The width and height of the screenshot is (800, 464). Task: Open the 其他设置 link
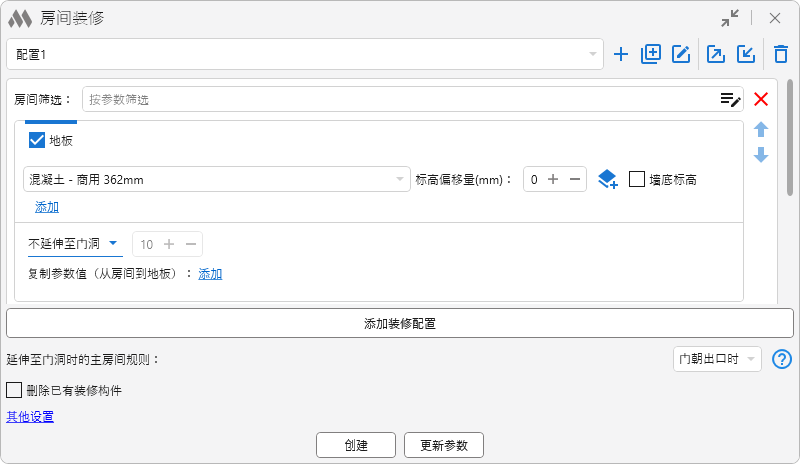(x=30, y=417)
